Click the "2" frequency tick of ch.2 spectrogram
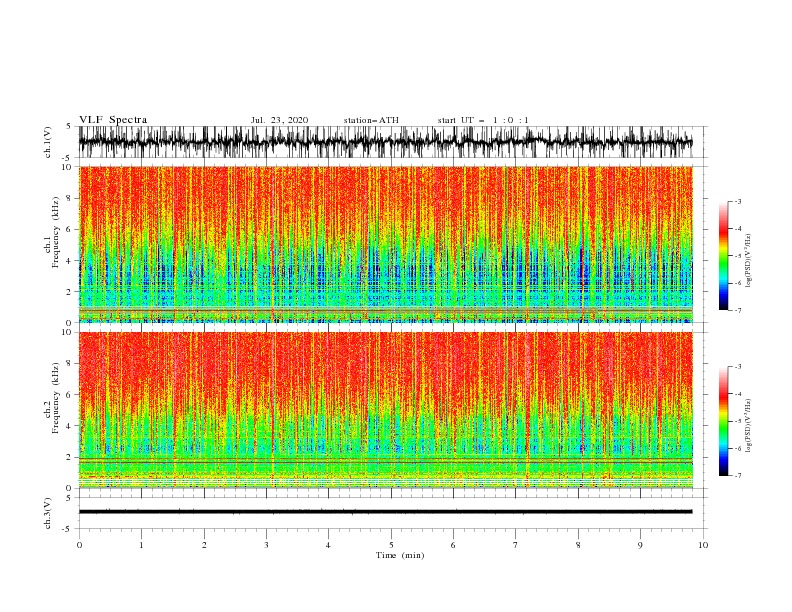This screenshot has height=612, width=792. pos(70,457)
